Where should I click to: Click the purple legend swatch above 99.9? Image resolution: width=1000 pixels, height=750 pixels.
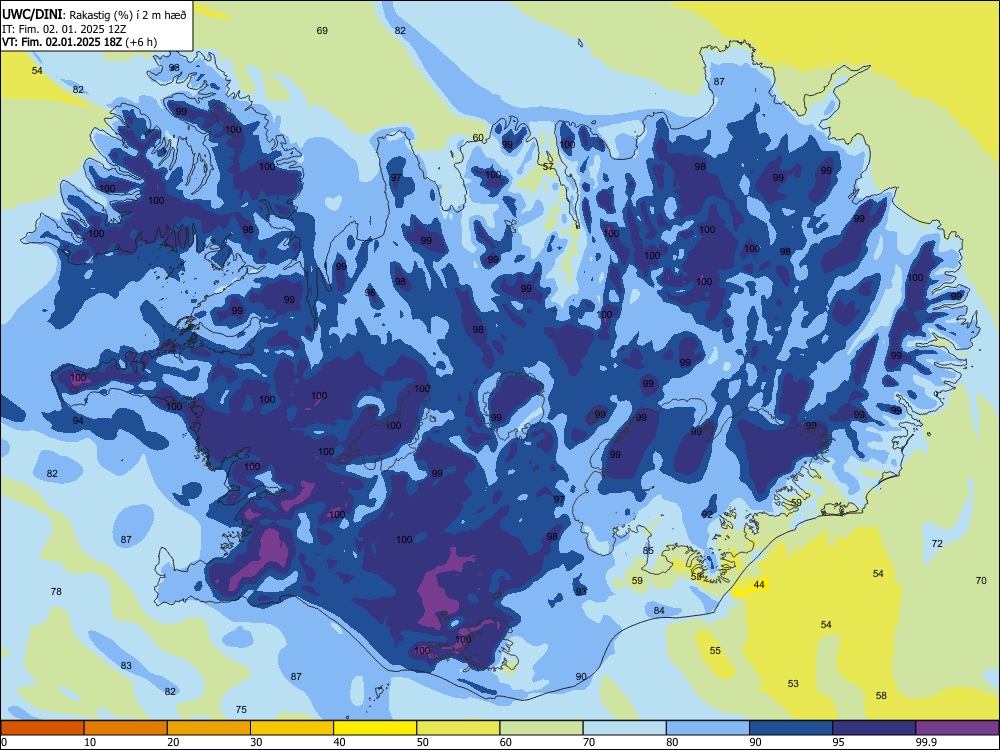[957, 728]
